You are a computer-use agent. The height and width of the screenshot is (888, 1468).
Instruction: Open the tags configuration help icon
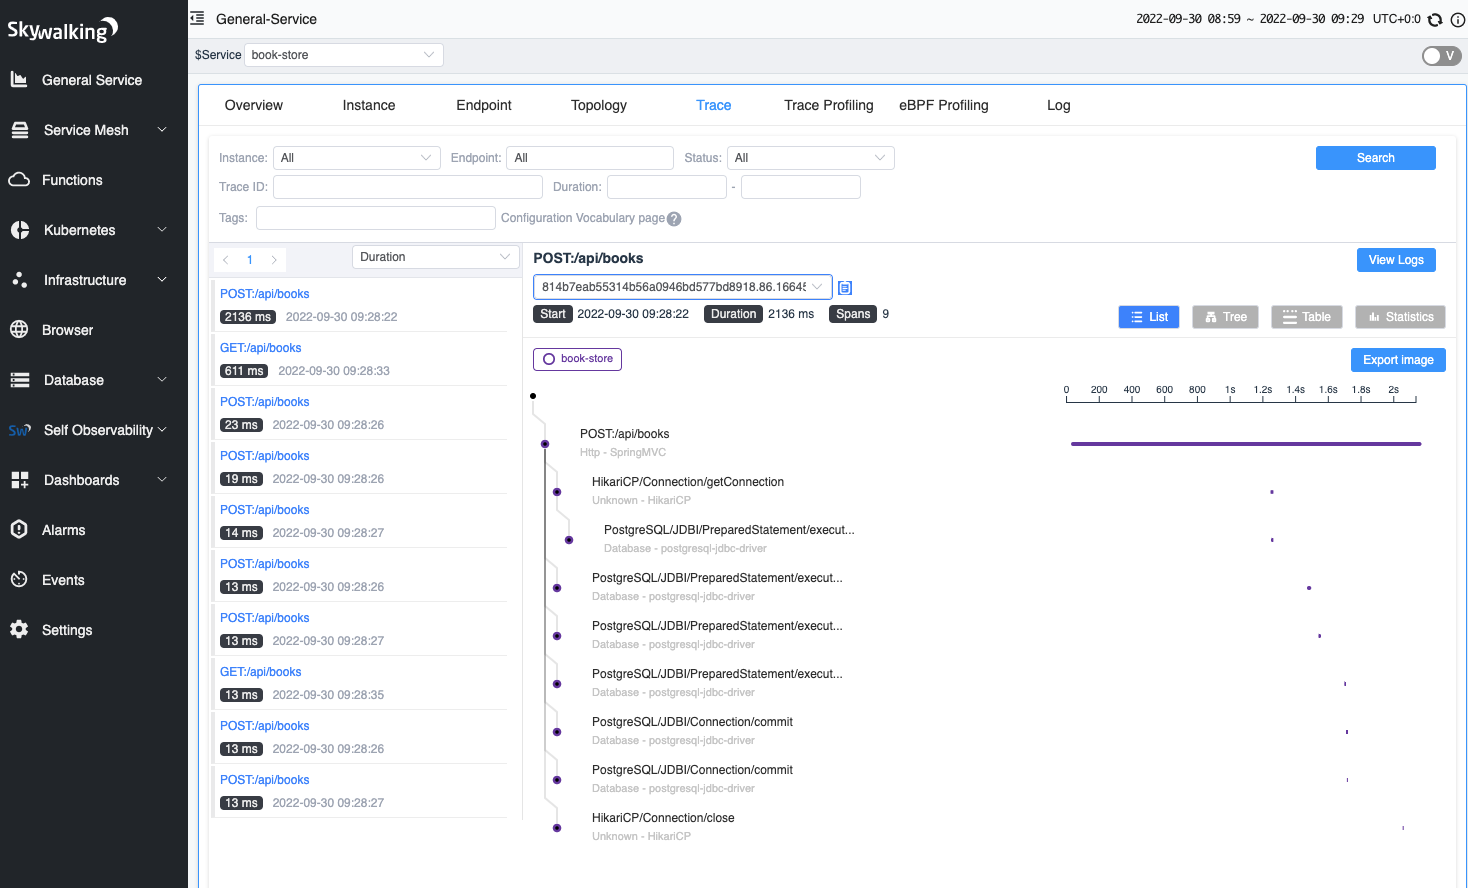pos(674,219)
